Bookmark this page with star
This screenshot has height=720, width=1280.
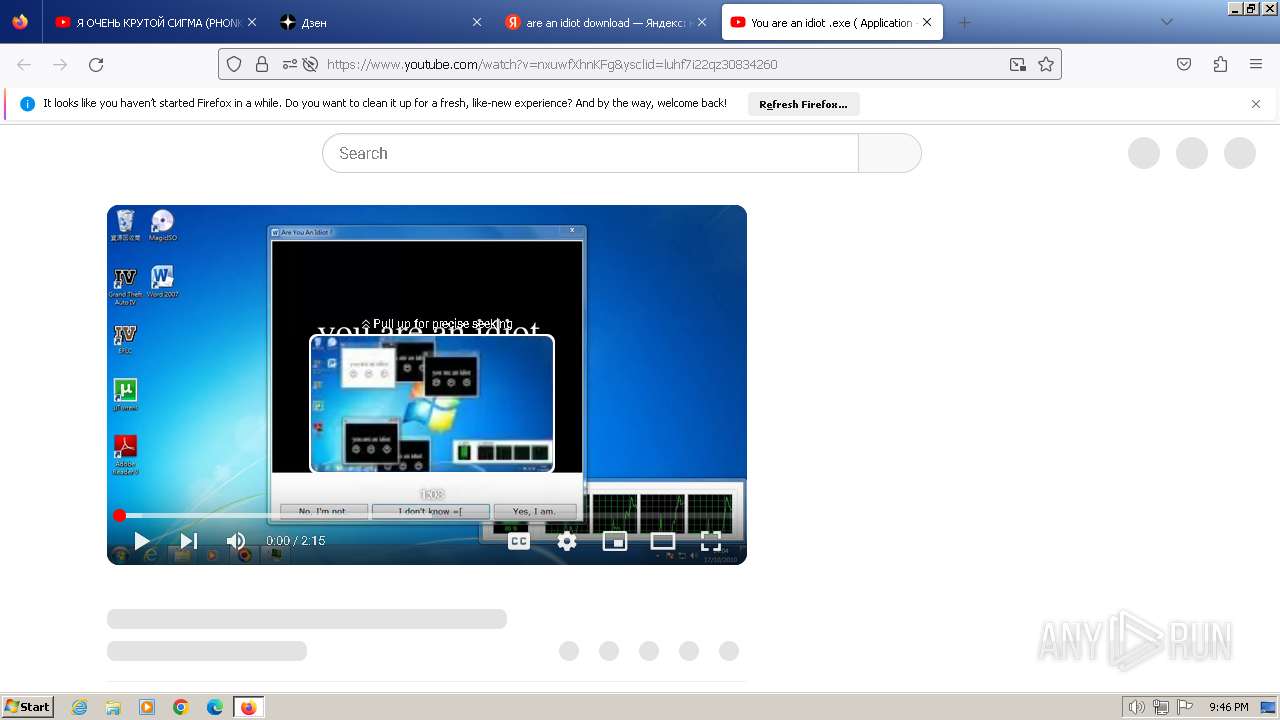[1046, 64]
